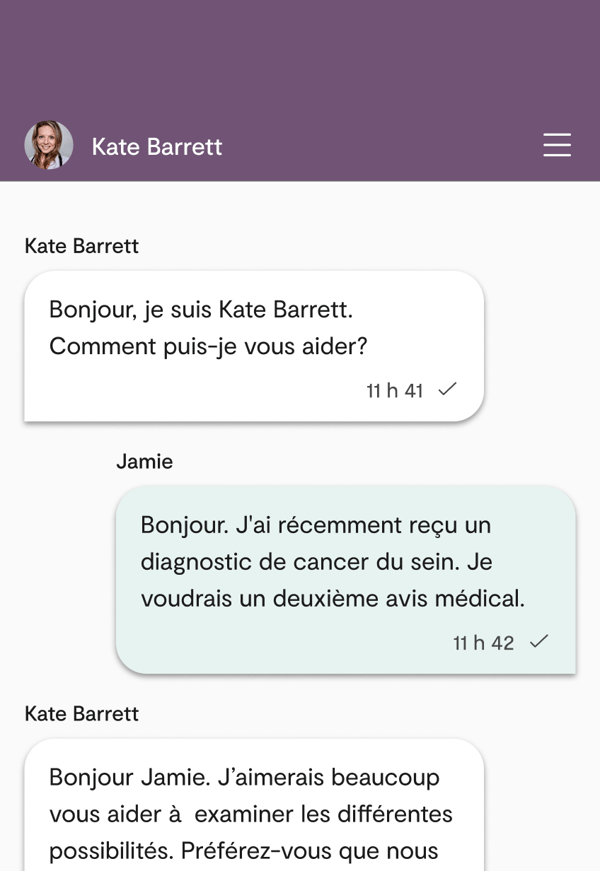Viewport: 600px width, 871px height.
Task: Click the "Bonjour, je suis Kate Barrett" line
Action: (200, 309)
